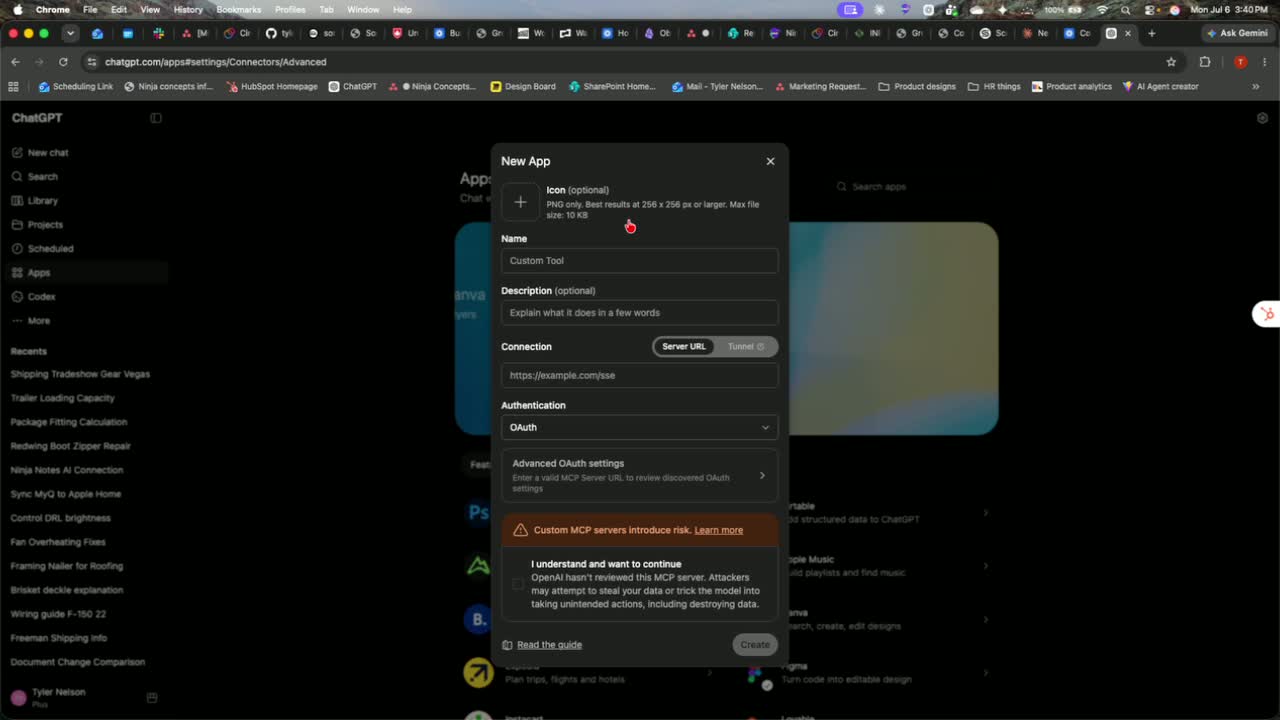Open the Chrome profile avatar
The width and height of the screenshot is (1280, 720).
pyautogui.click(x=1240, y=62)
